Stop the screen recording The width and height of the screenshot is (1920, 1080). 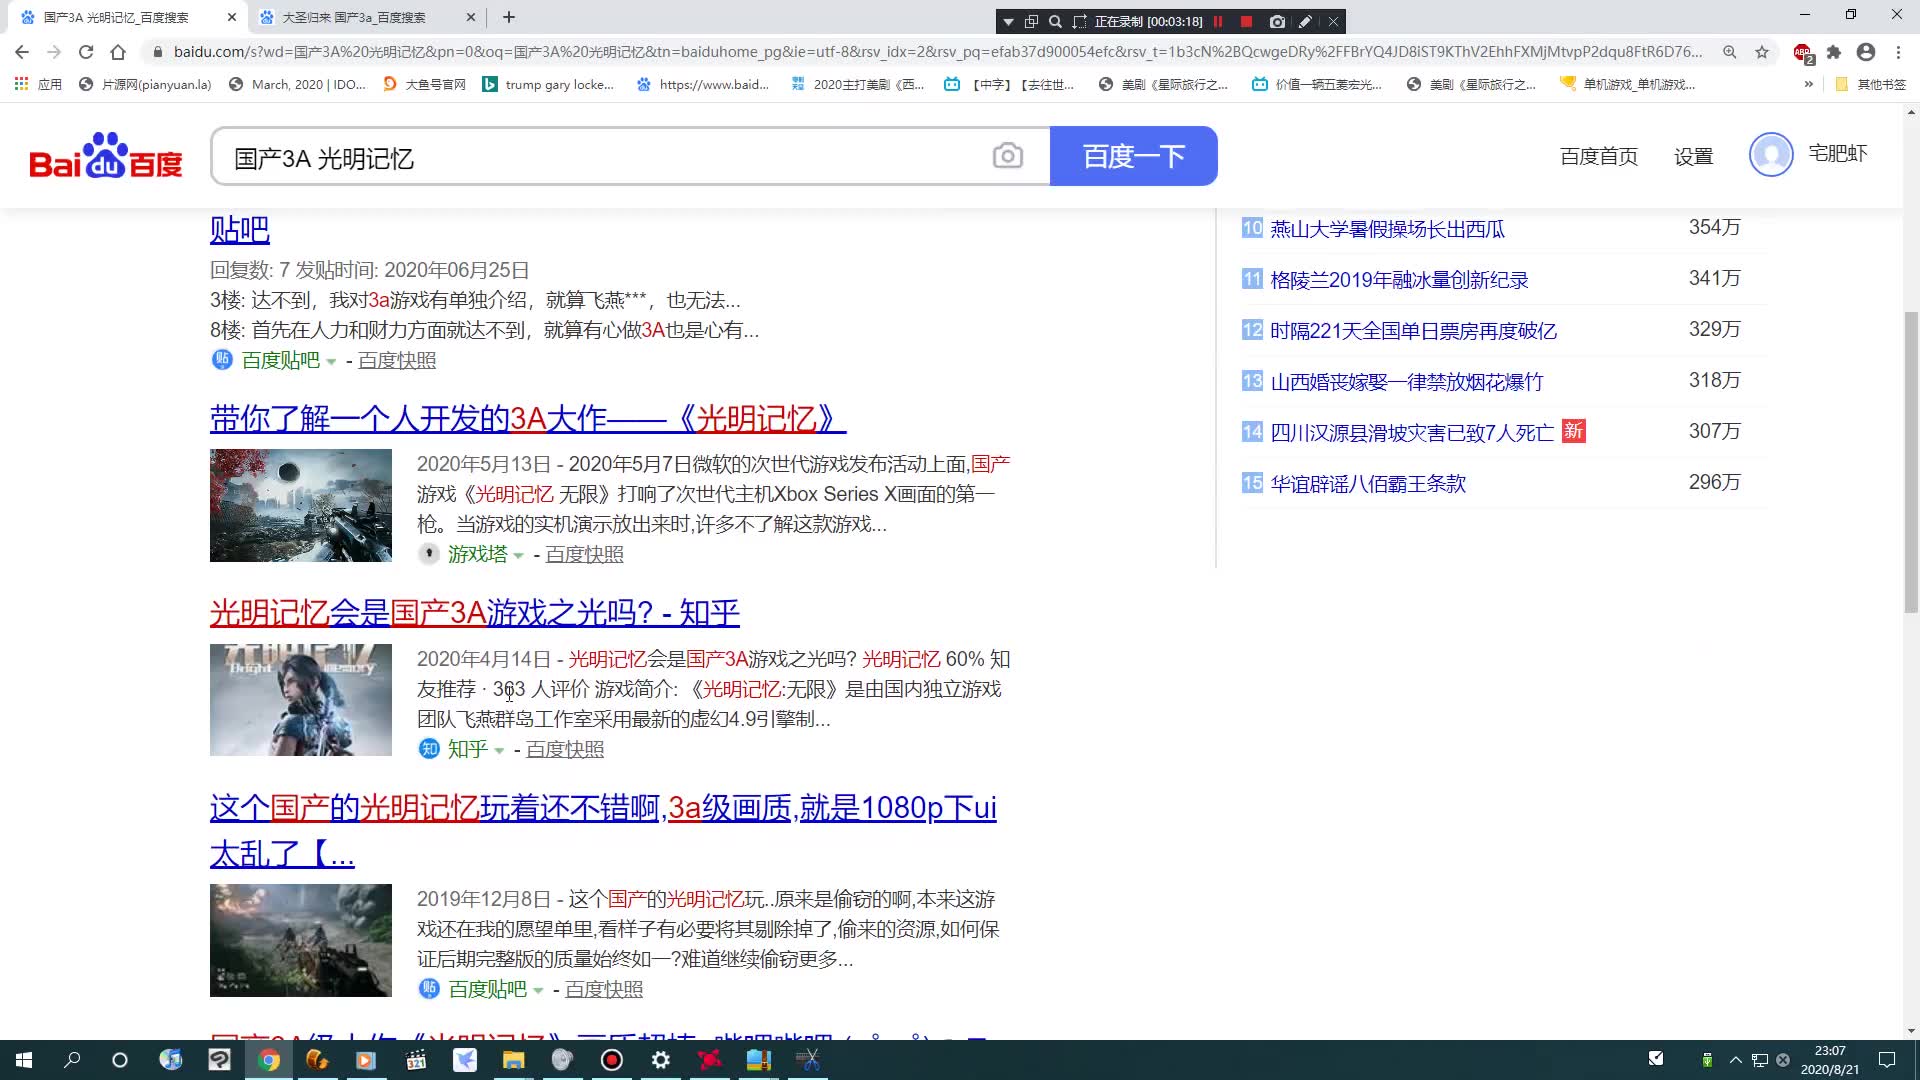[1246, 21]
